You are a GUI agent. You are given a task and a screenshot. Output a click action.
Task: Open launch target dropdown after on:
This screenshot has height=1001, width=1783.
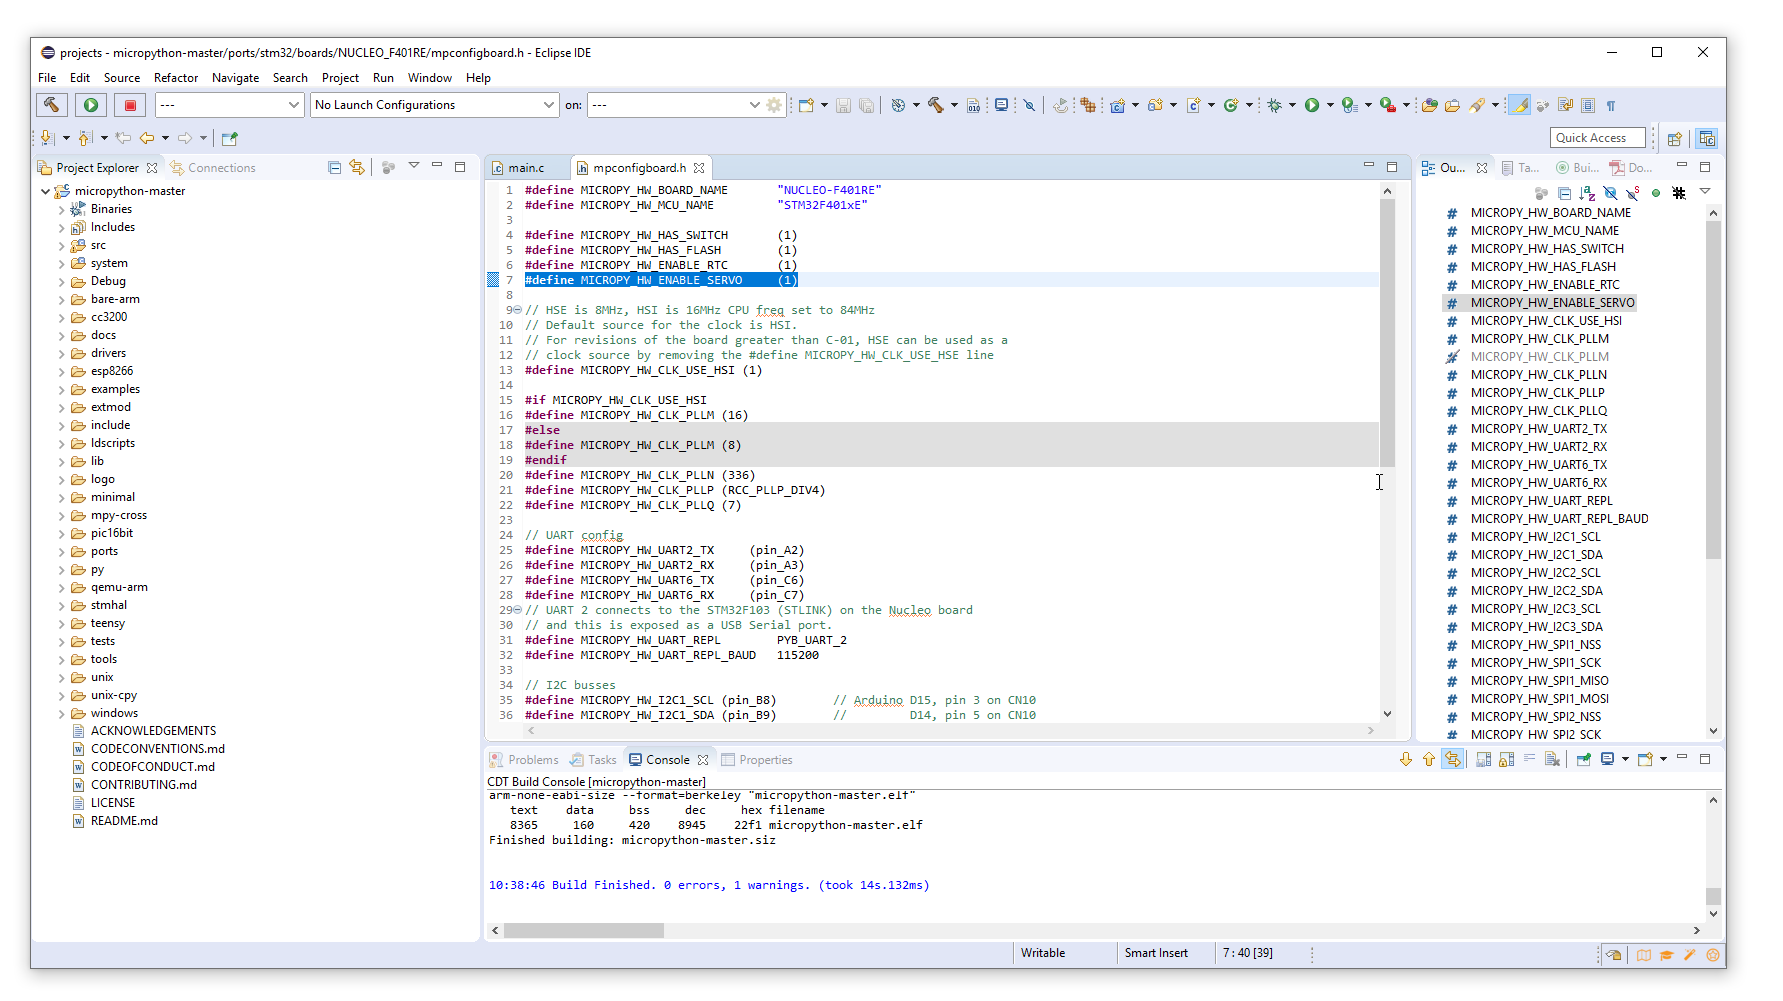(675, 105)
